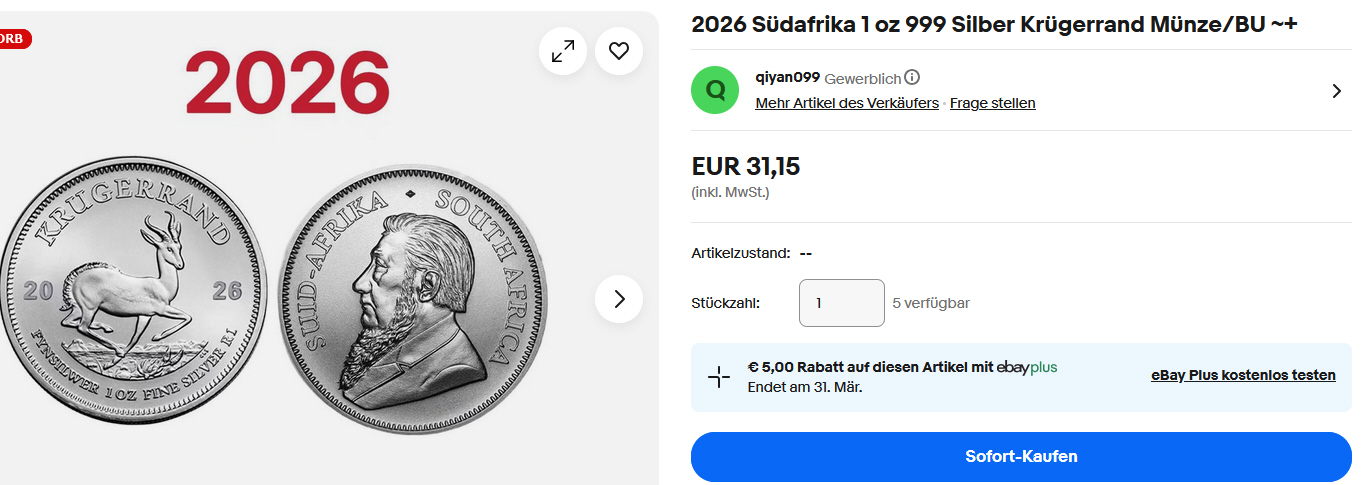Add item to watchlist with heart icon
This screenshot has width=1364, height=485.
pos(619,51)
